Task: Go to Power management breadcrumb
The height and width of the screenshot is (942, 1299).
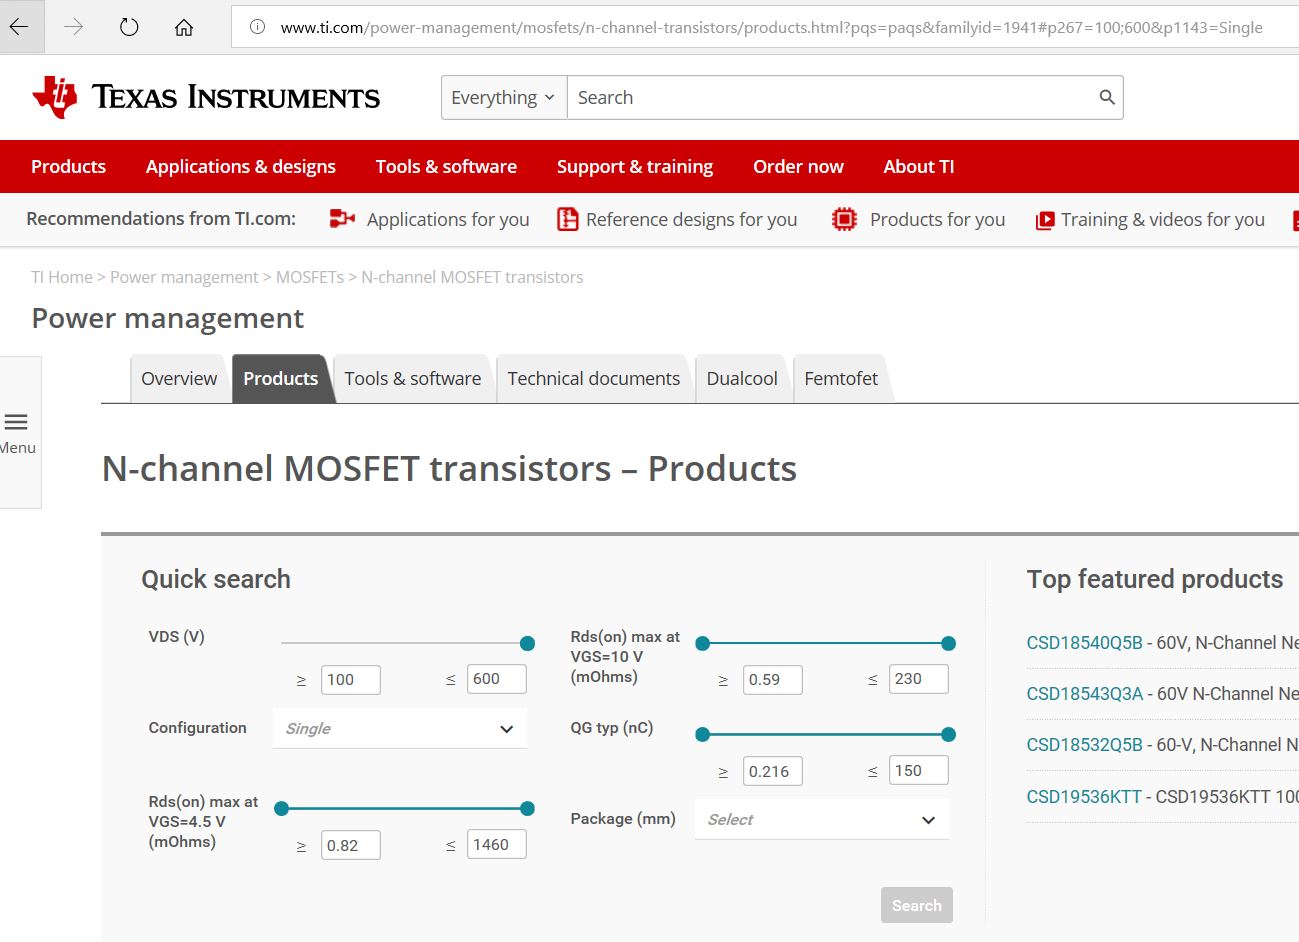Action: coord(184,277)
